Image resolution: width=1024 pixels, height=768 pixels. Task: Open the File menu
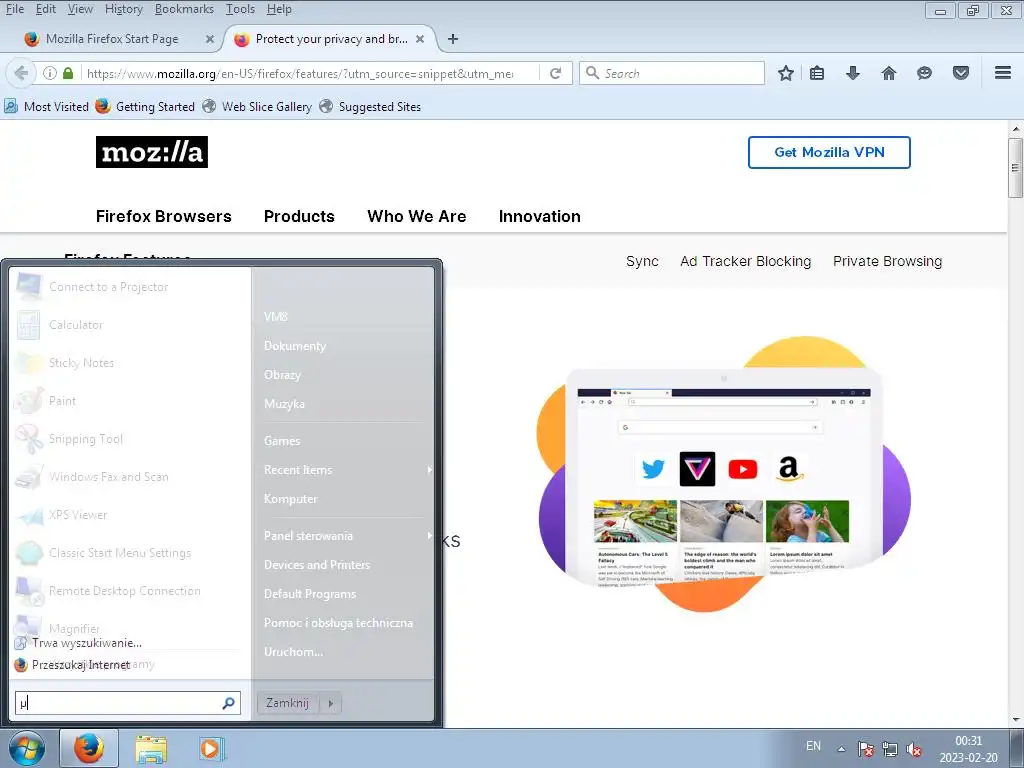(x=14, y=9)
